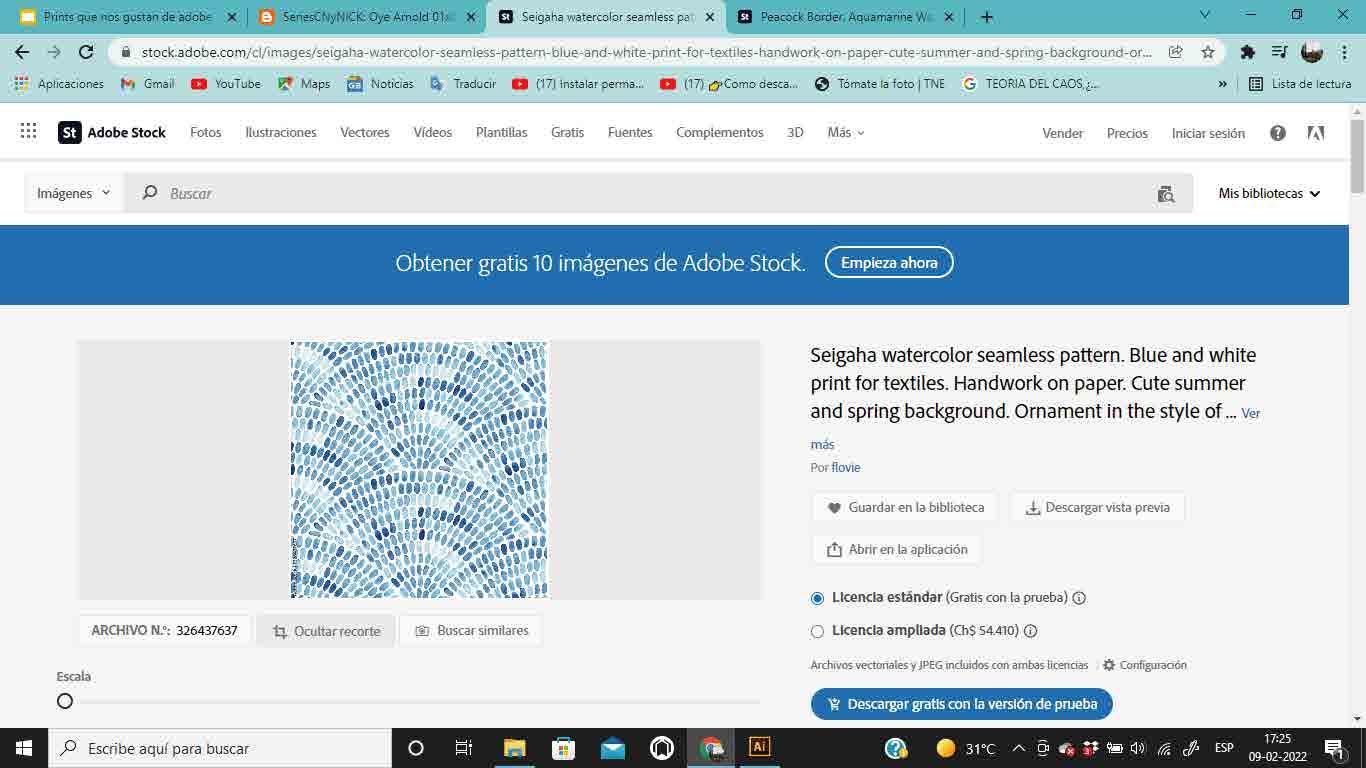
Task: Open Iniciar sesión
Action: [1208, 133]
